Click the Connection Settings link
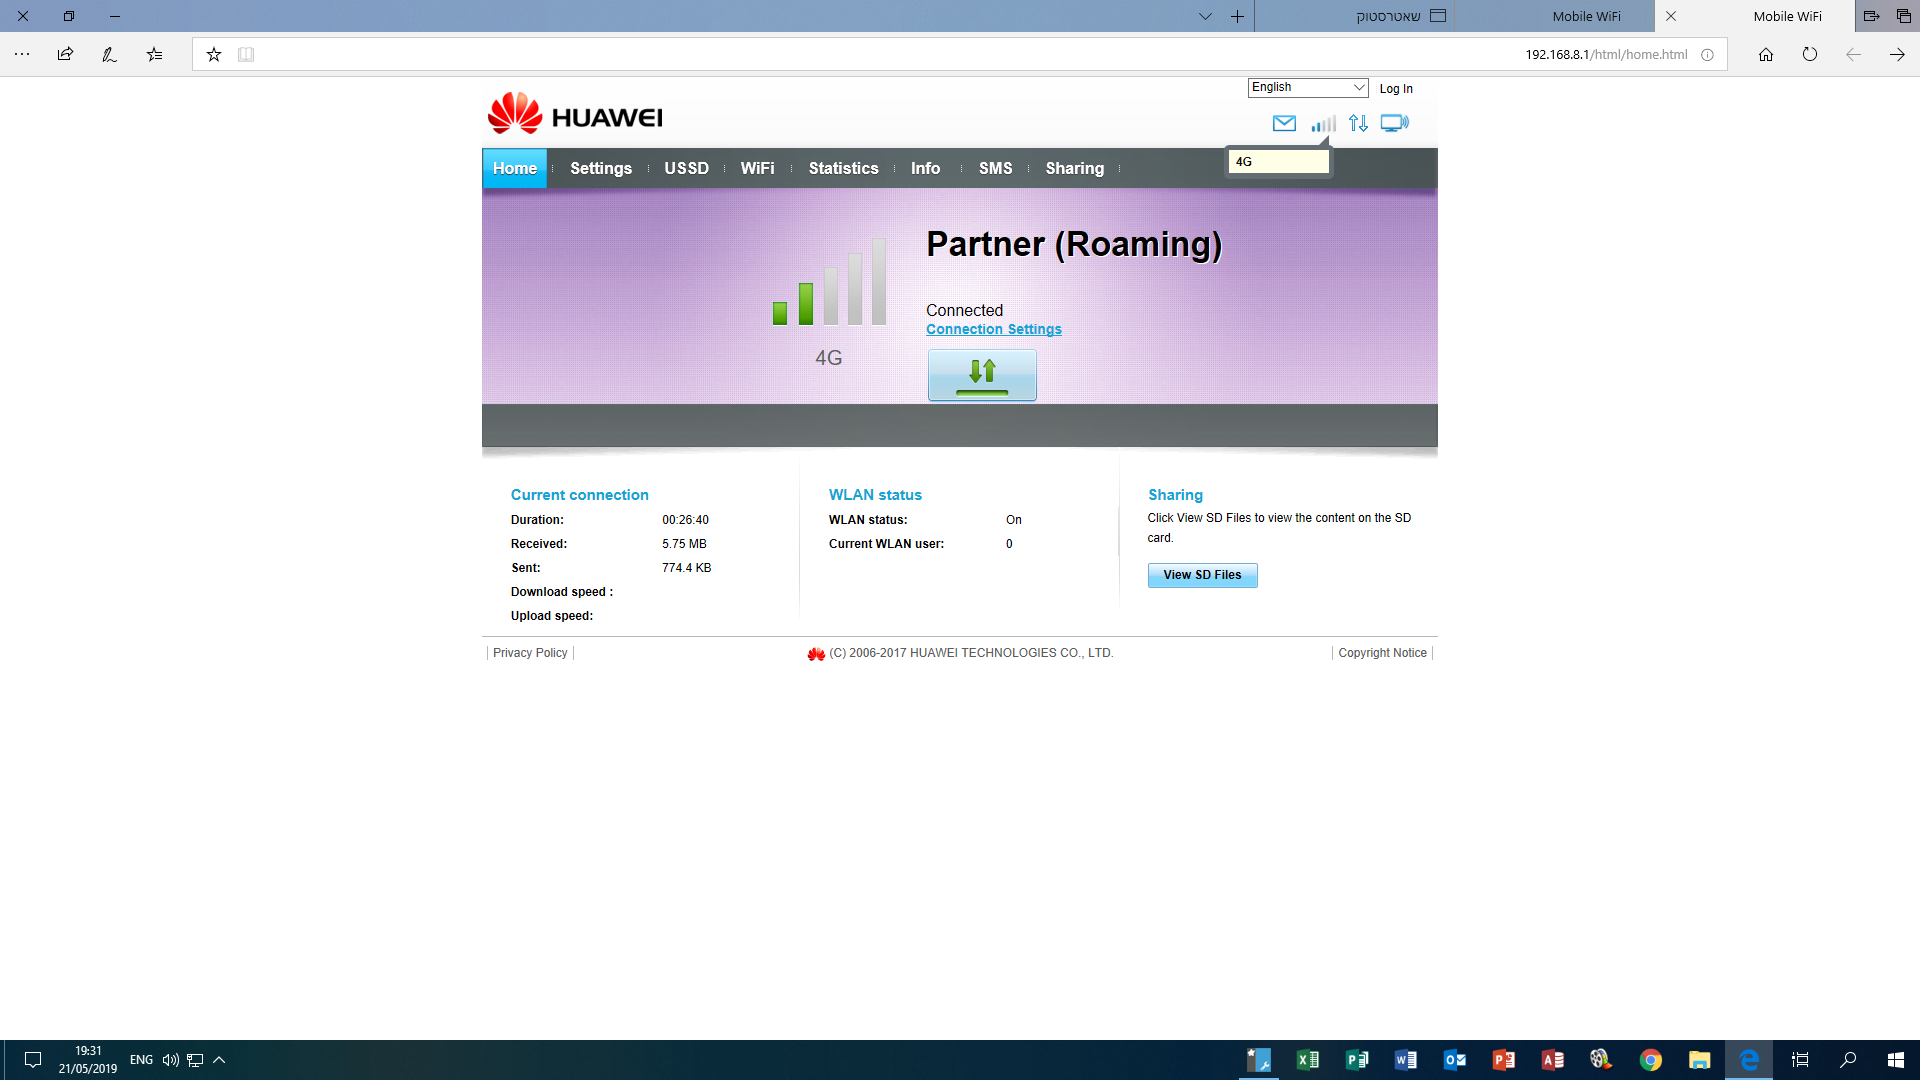Image resolution: width=1920 pixels, height=1080 pixels. (x=994, y=329)
